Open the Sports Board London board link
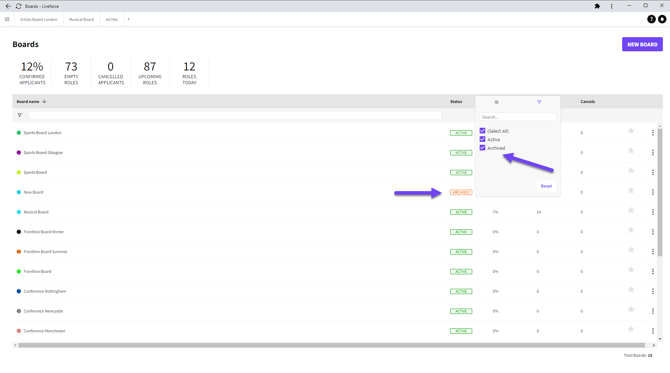Image resolution: width=670 pixels, height=373 pixels. (42, 133)
